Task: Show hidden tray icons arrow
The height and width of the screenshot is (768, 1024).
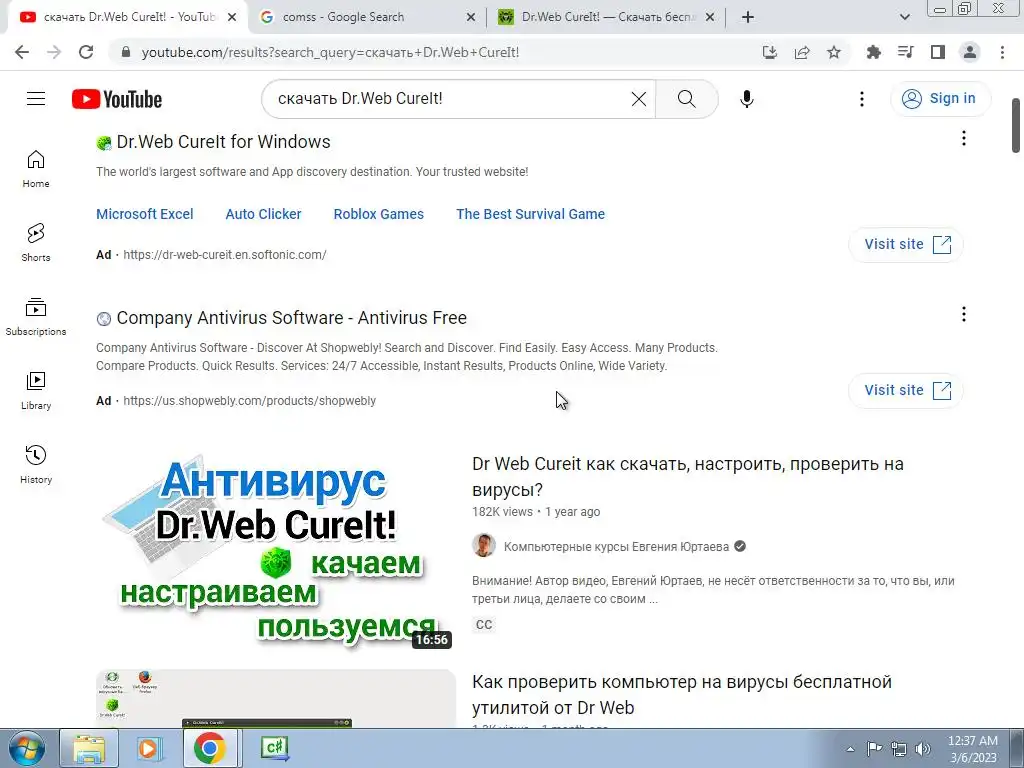Action: click(x=850, y=749)
